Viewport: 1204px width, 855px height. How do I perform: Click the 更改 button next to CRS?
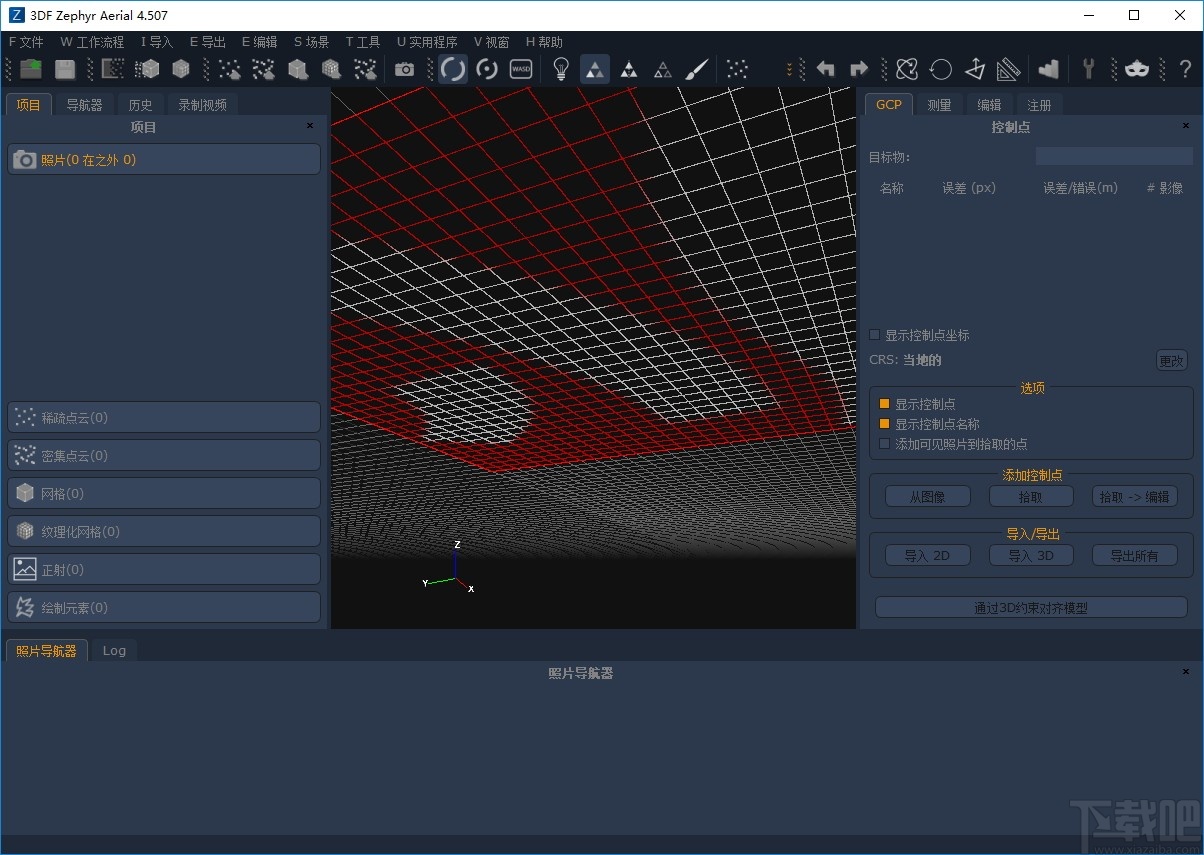(x=1170, y=360)
